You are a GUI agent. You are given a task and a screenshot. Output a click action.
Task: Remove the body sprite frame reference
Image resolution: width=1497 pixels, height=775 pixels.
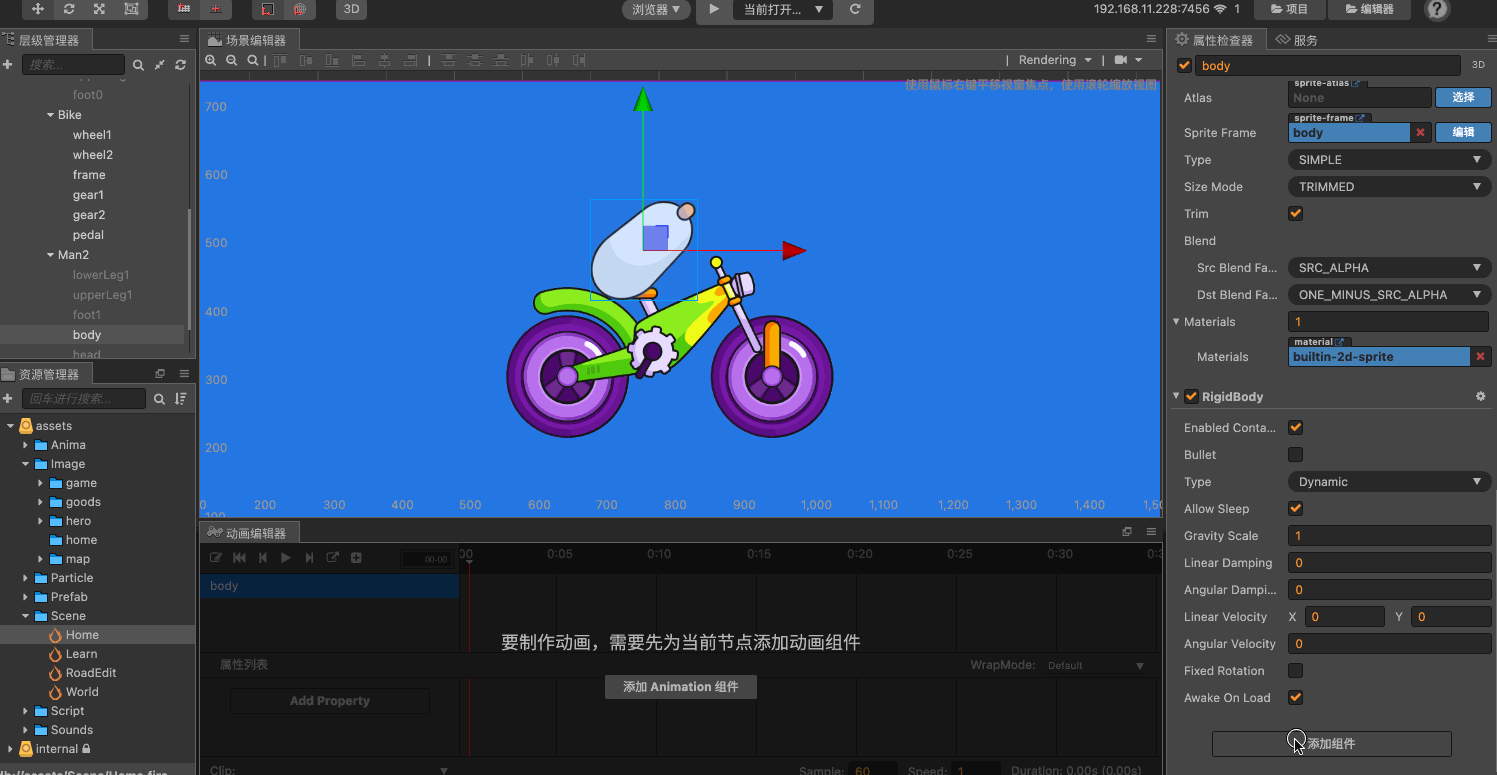click(1420, 133)
